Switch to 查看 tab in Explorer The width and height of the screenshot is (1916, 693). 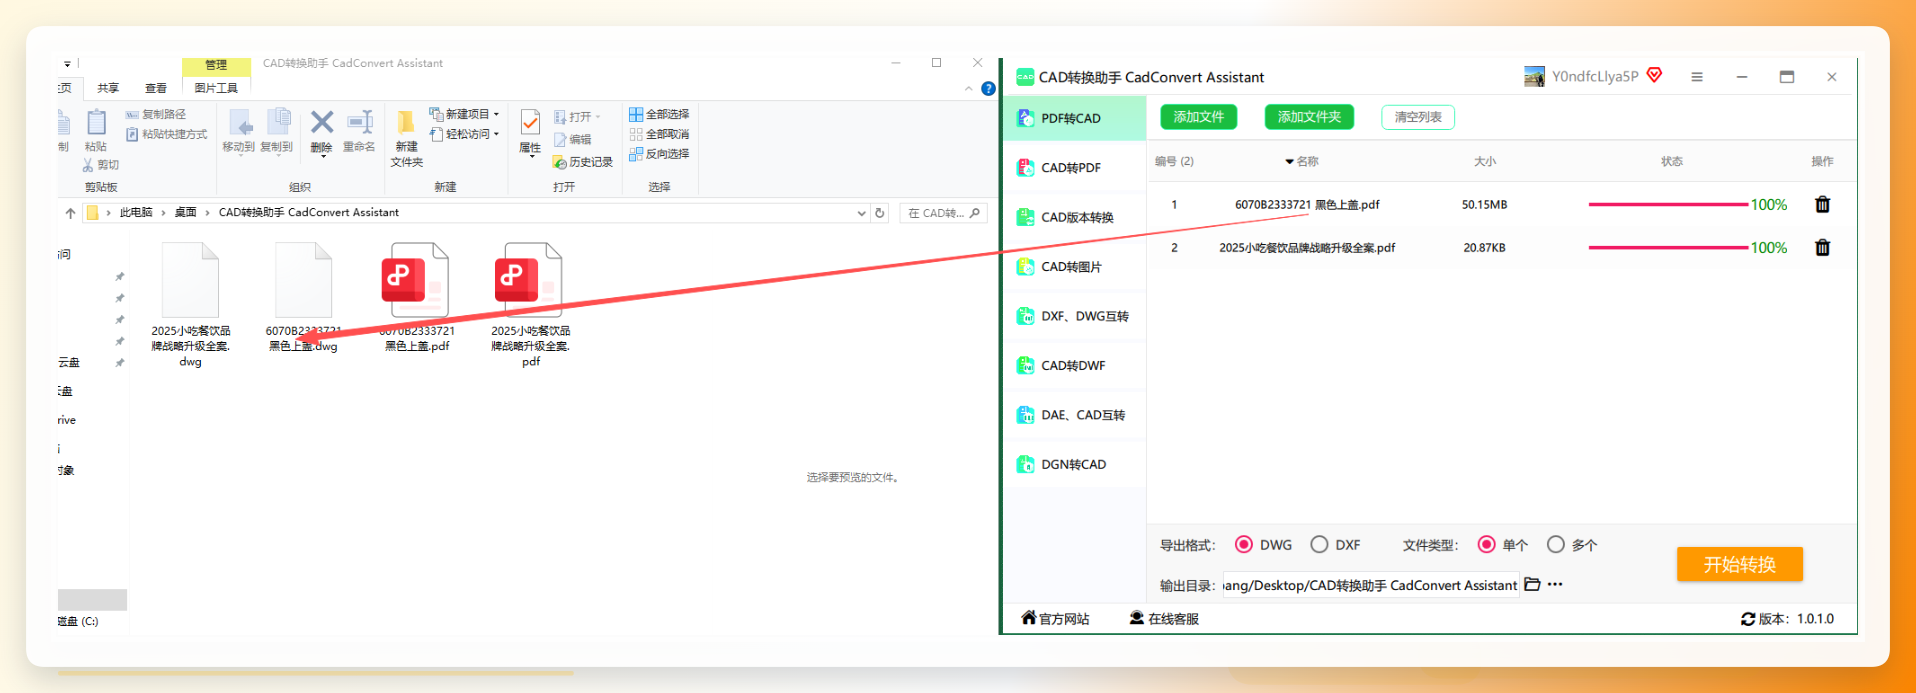[156, 89]
